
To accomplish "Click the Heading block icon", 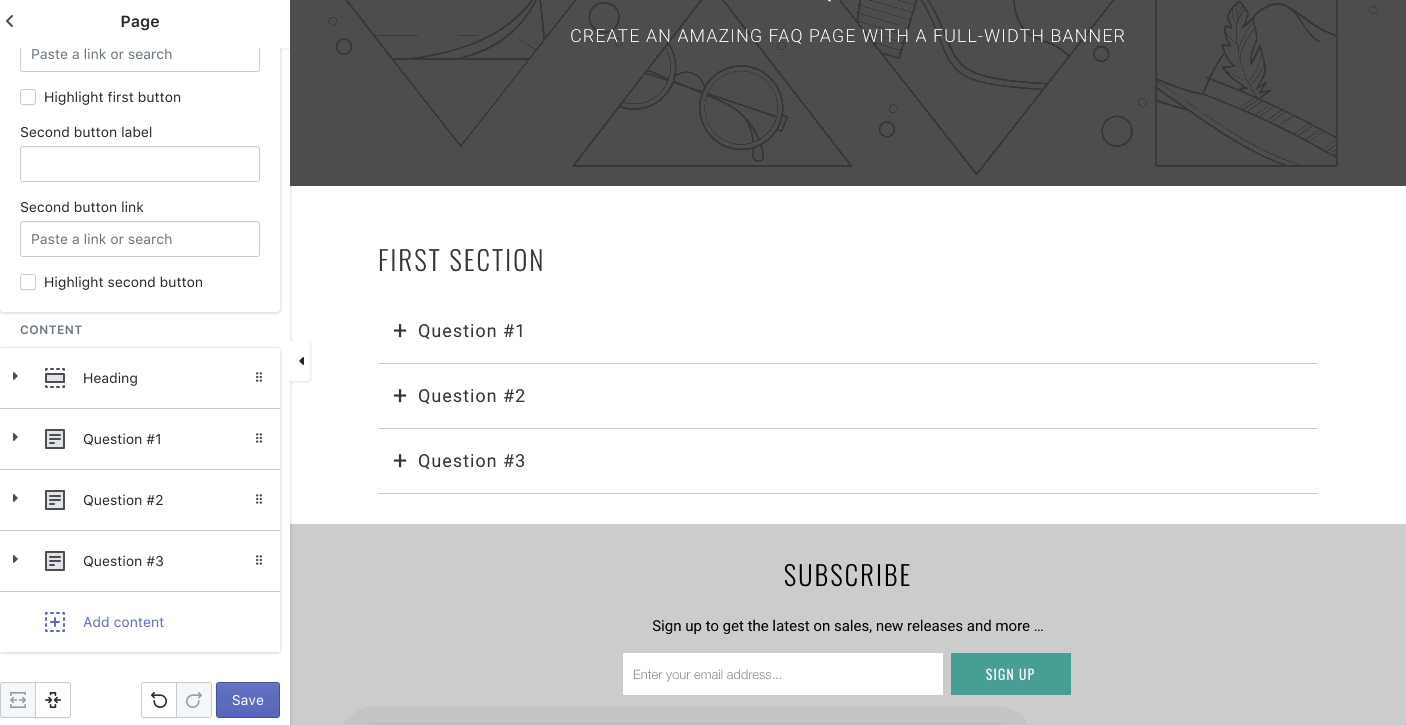I will tap(55, 378).
